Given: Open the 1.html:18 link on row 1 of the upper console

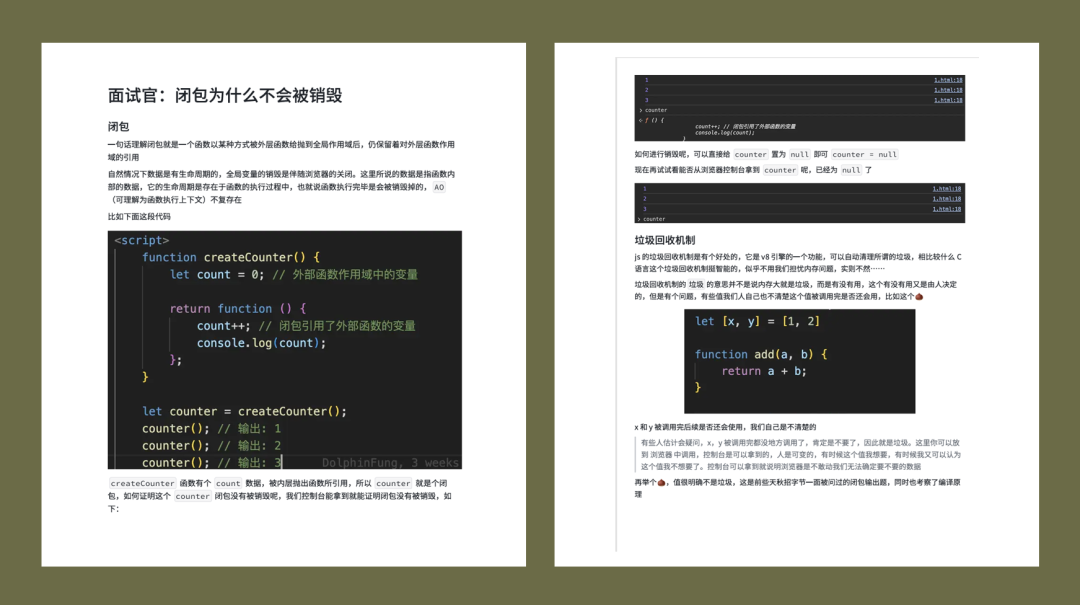Looking at the screenshot, I should pos(948,80).
